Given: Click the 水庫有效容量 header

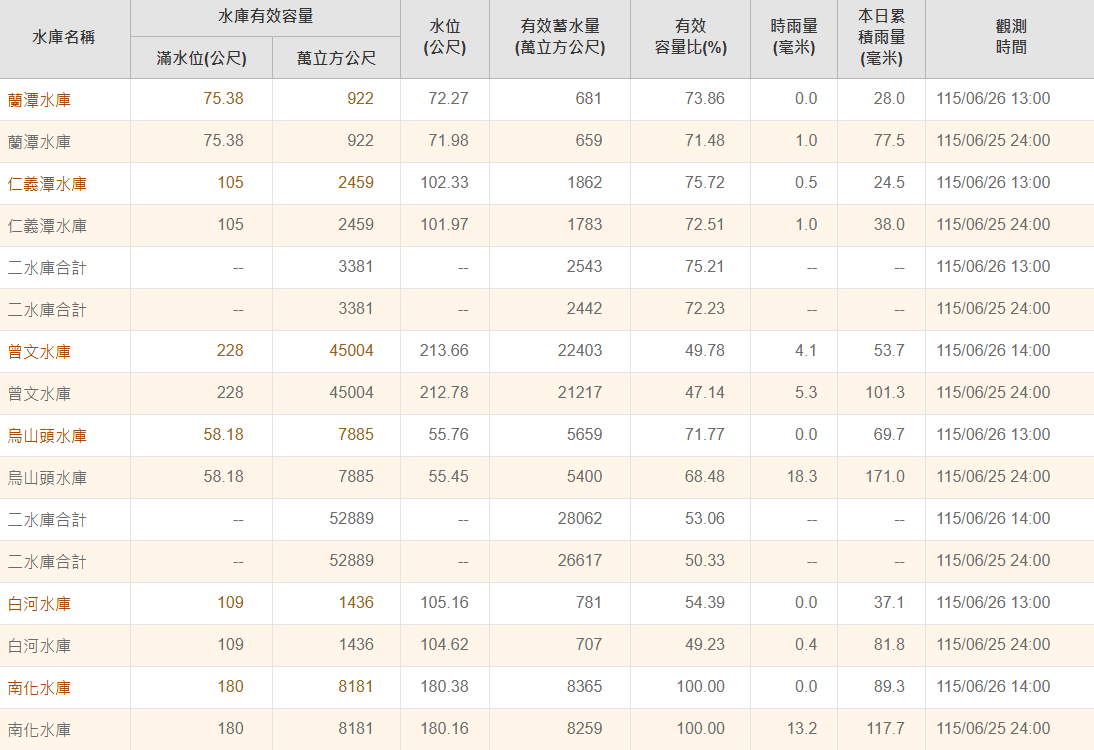Looking at the screenshot, I should 265,16.
